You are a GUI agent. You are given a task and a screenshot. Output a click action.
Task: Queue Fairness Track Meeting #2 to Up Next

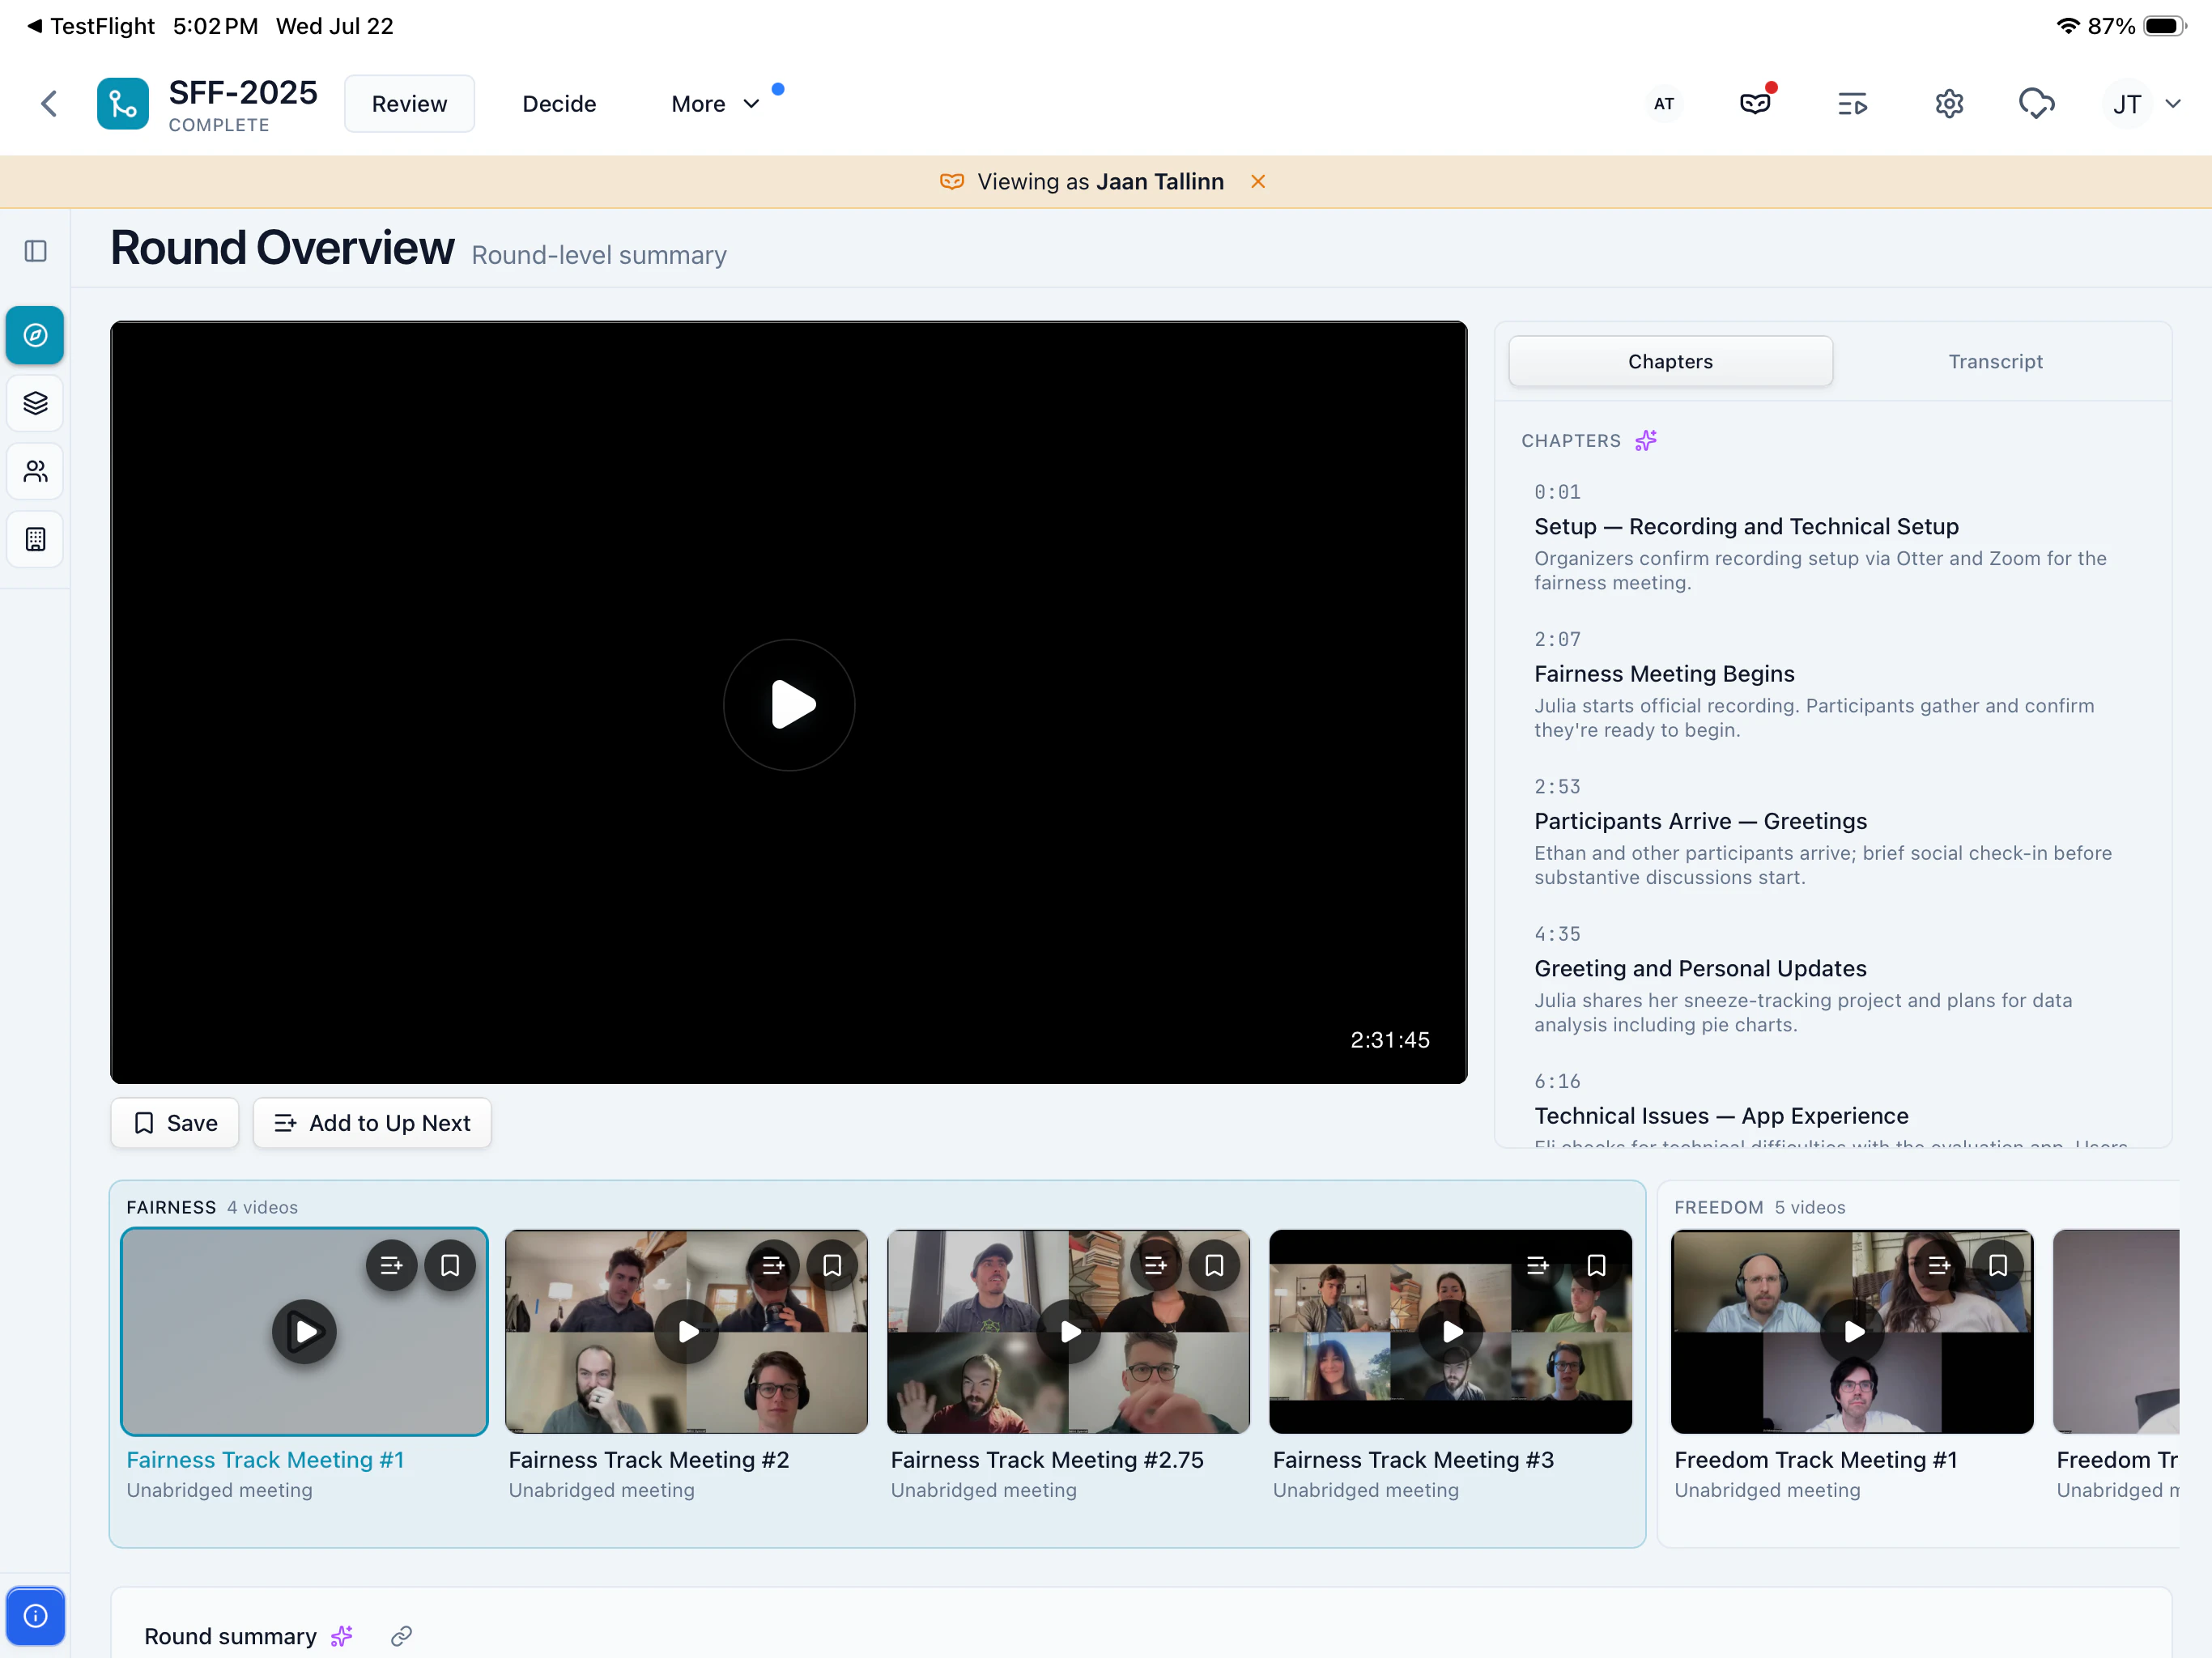point(773,1265)
